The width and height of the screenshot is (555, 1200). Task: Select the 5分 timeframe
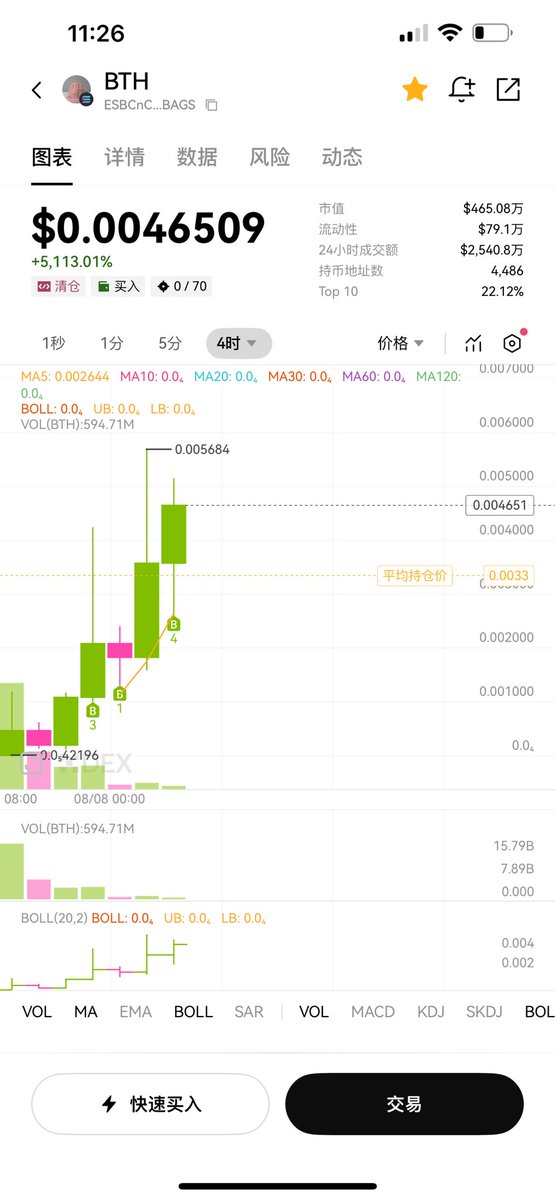coord(170,343)
